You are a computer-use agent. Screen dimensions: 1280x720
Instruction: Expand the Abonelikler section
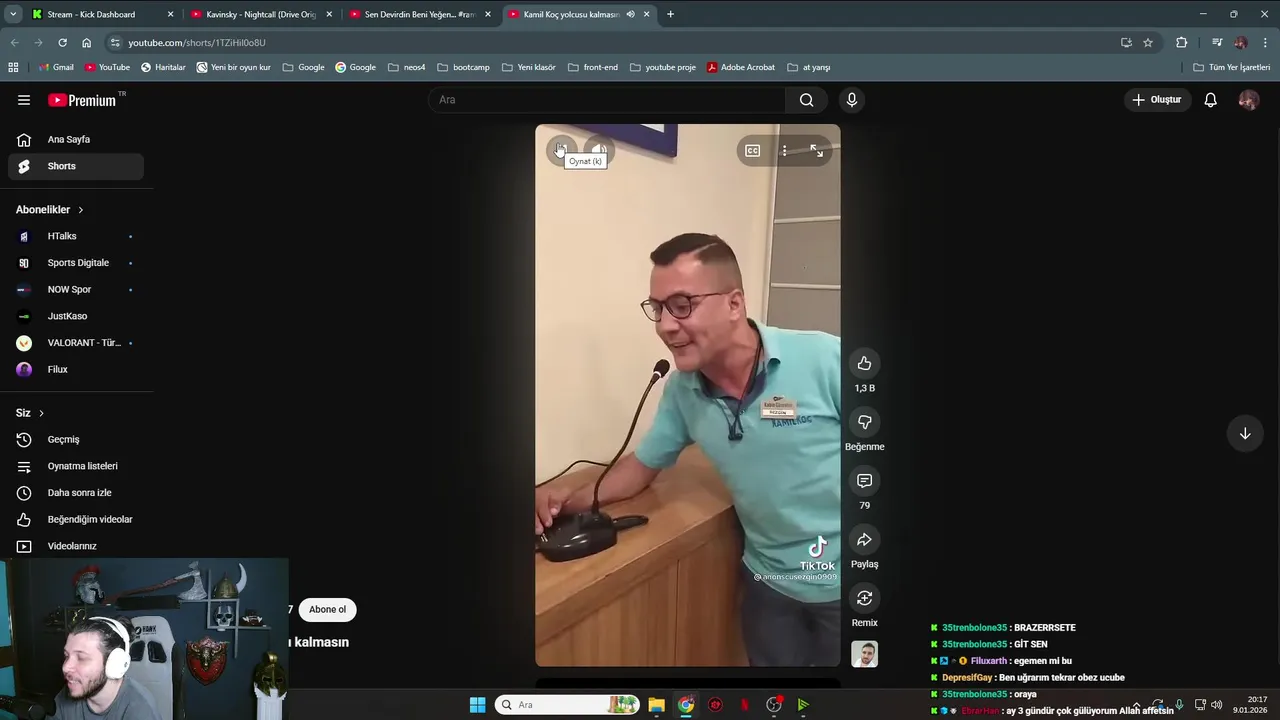point(50,210)
